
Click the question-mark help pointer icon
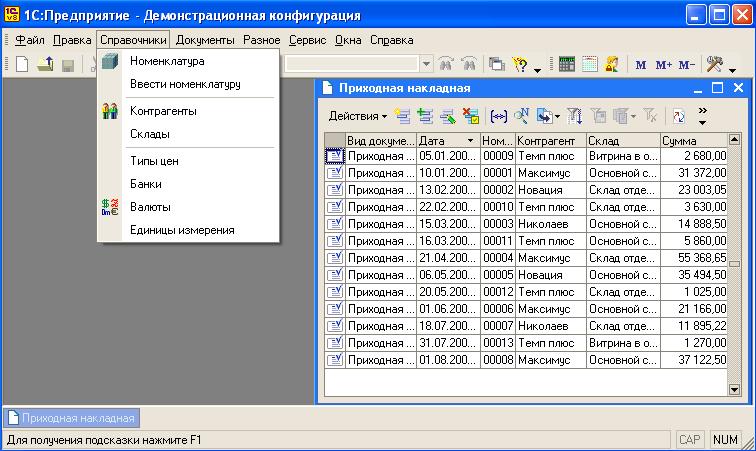point(521,64)
